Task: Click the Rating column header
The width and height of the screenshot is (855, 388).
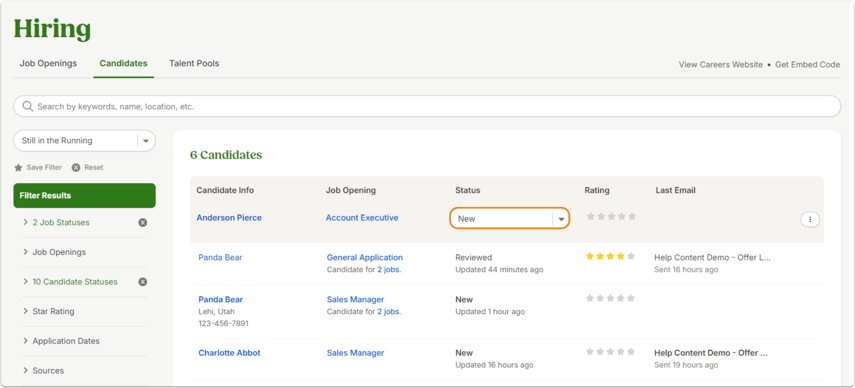Action: coord(597,190)
